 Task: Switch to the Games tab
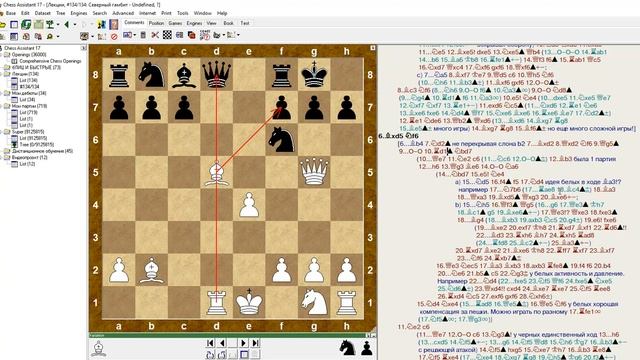(175, 23)
